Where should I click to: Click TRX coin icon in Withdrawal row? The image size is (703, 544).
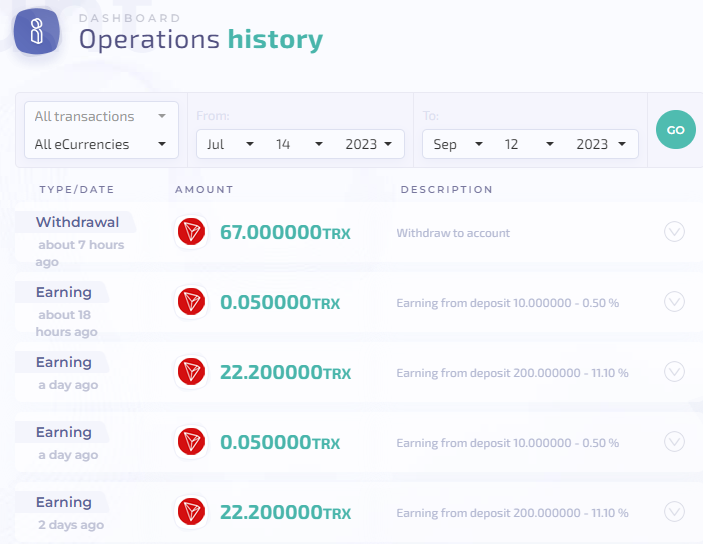(x=191, y=232)
